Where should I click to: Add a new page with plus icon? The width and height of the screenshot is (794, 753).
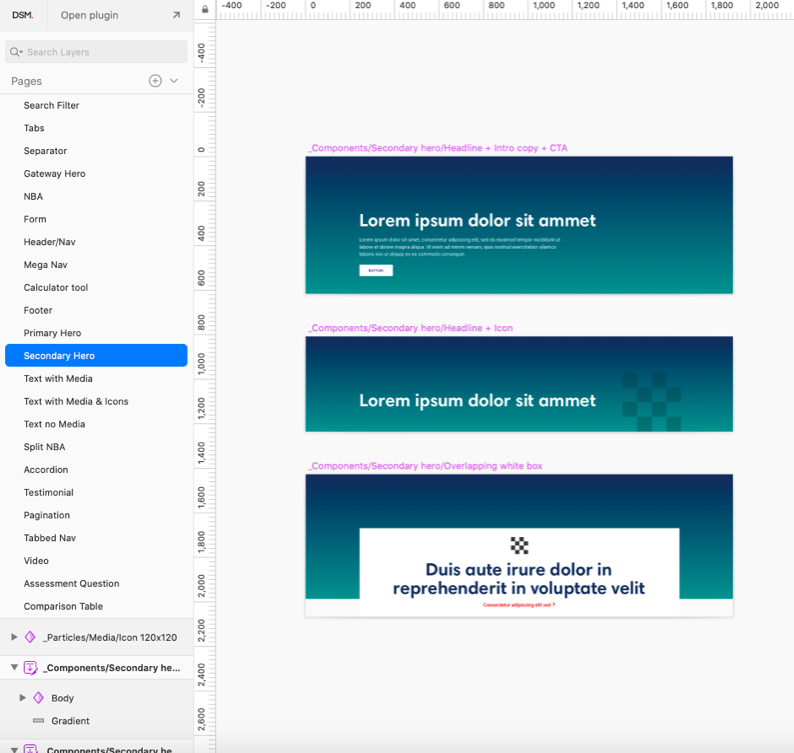click(x=155, y=81)
